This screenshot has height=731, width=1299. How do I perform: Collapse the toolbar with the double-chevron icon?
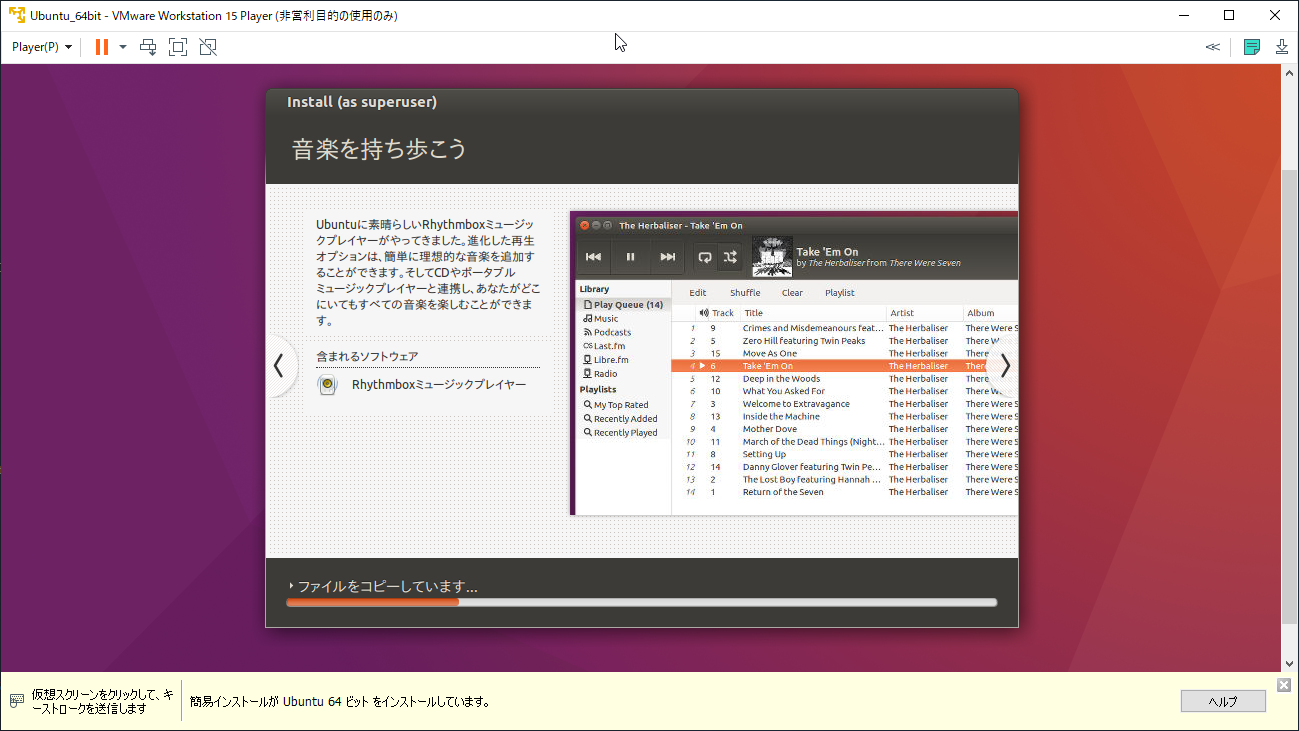click(1213, 47)
